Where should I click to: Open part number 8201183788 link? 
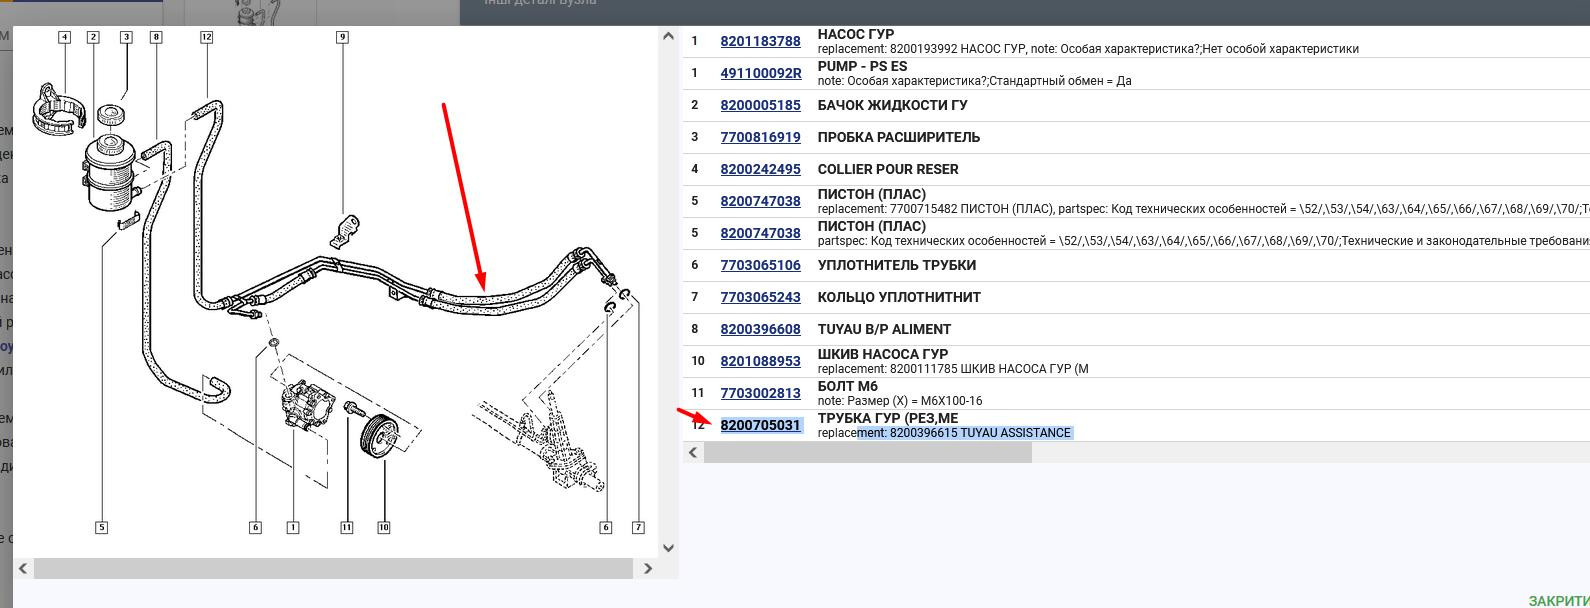coord(760,41)
